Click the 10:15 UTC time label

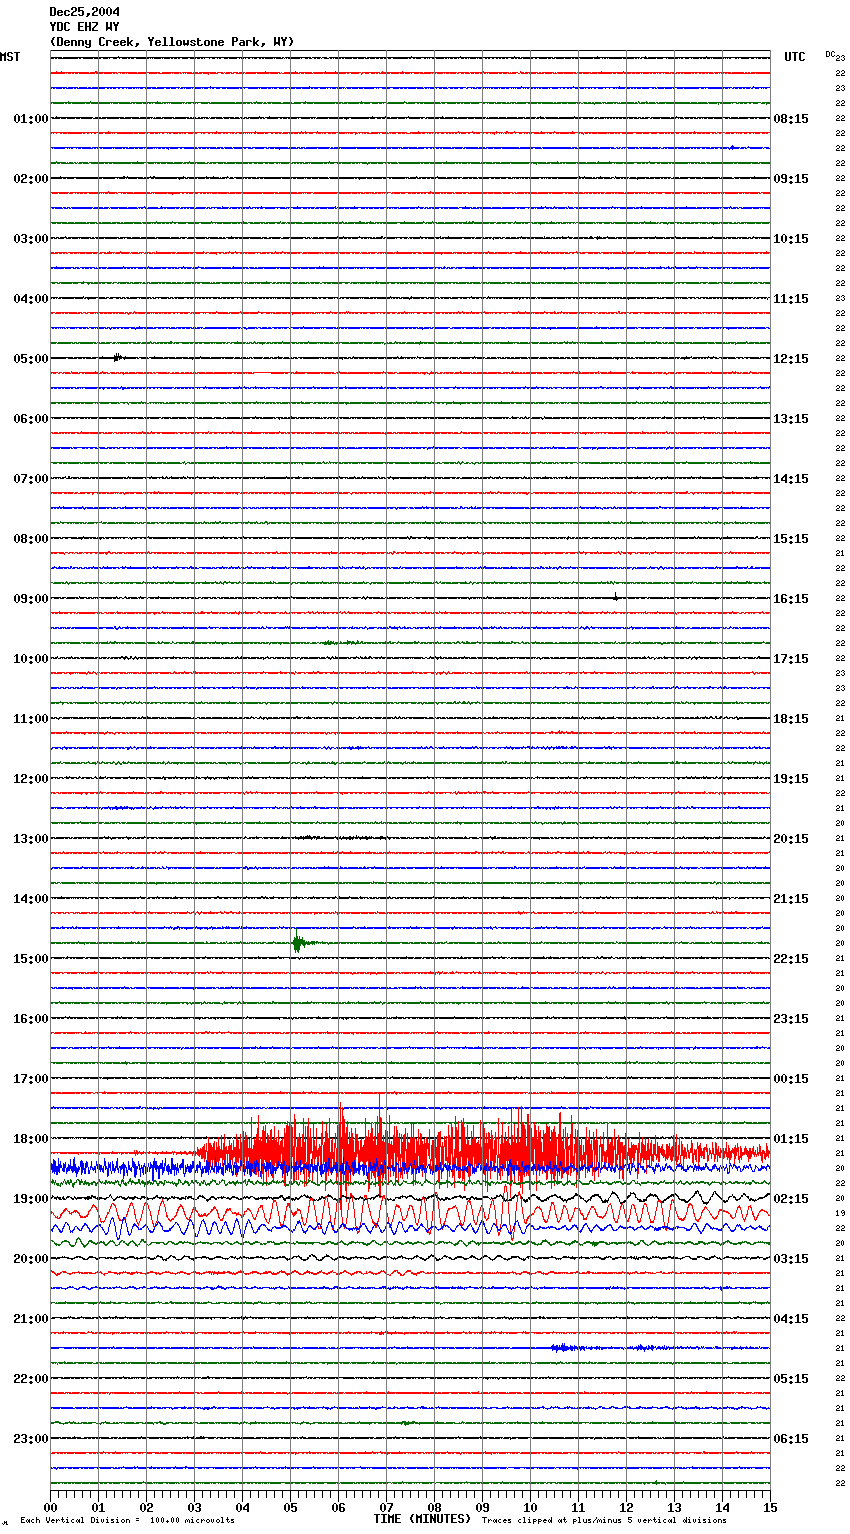coord(791,239)
